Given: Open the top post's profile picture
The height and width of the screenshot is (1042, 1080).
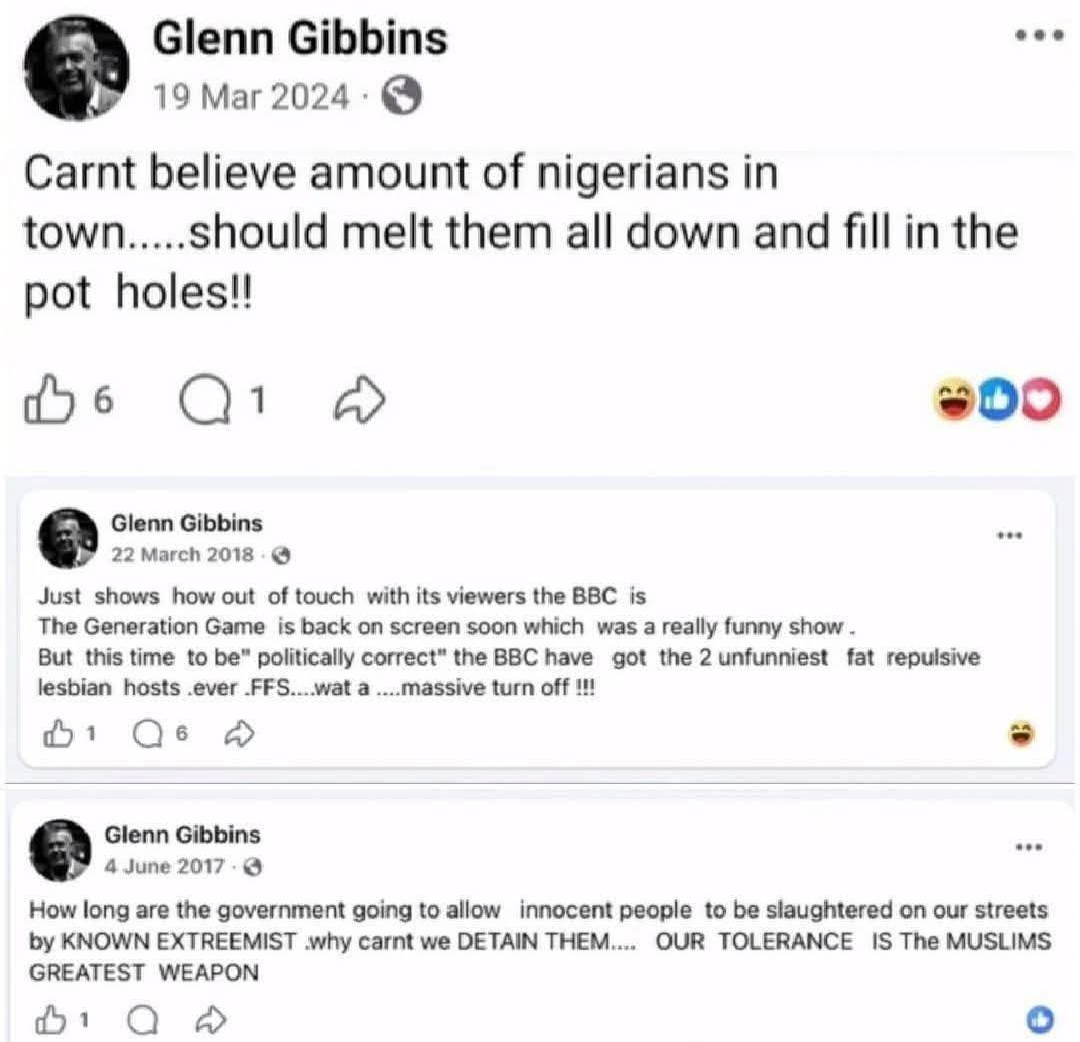Looking at the screenshot, I should pyautogui.click(x=76, y=67).
